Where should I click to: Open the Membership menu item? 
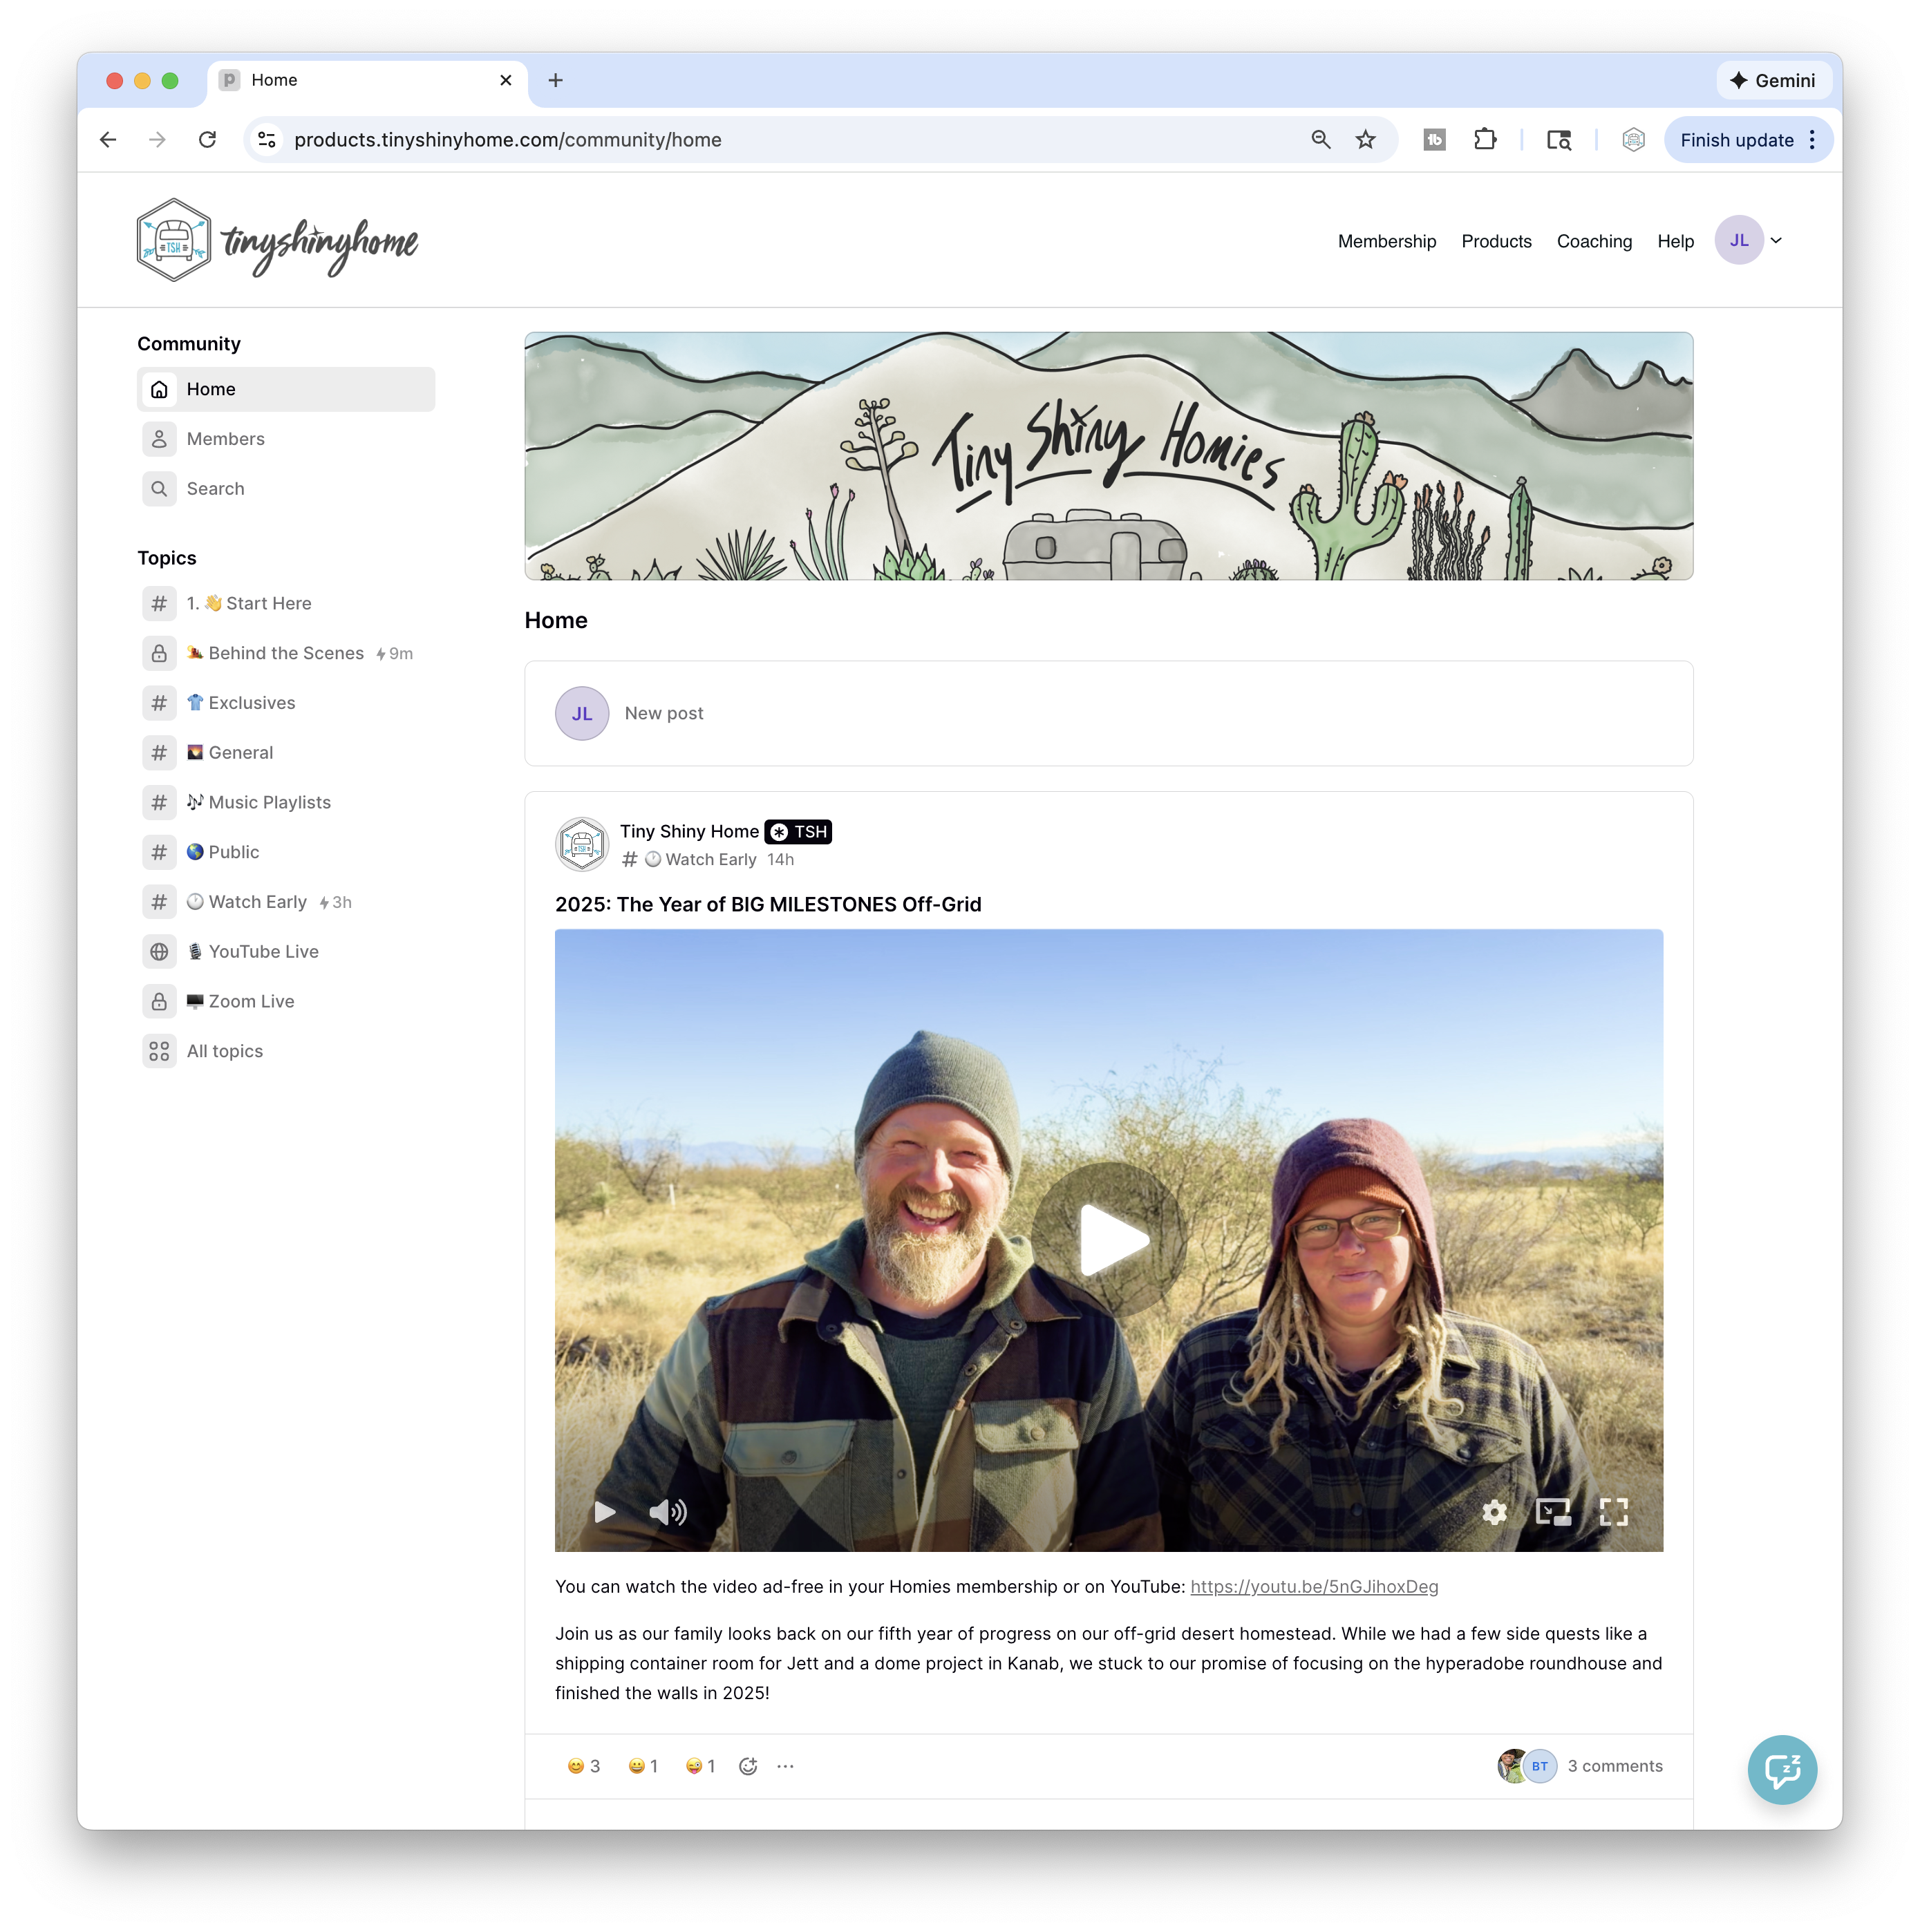click(x=1386, y=241)
